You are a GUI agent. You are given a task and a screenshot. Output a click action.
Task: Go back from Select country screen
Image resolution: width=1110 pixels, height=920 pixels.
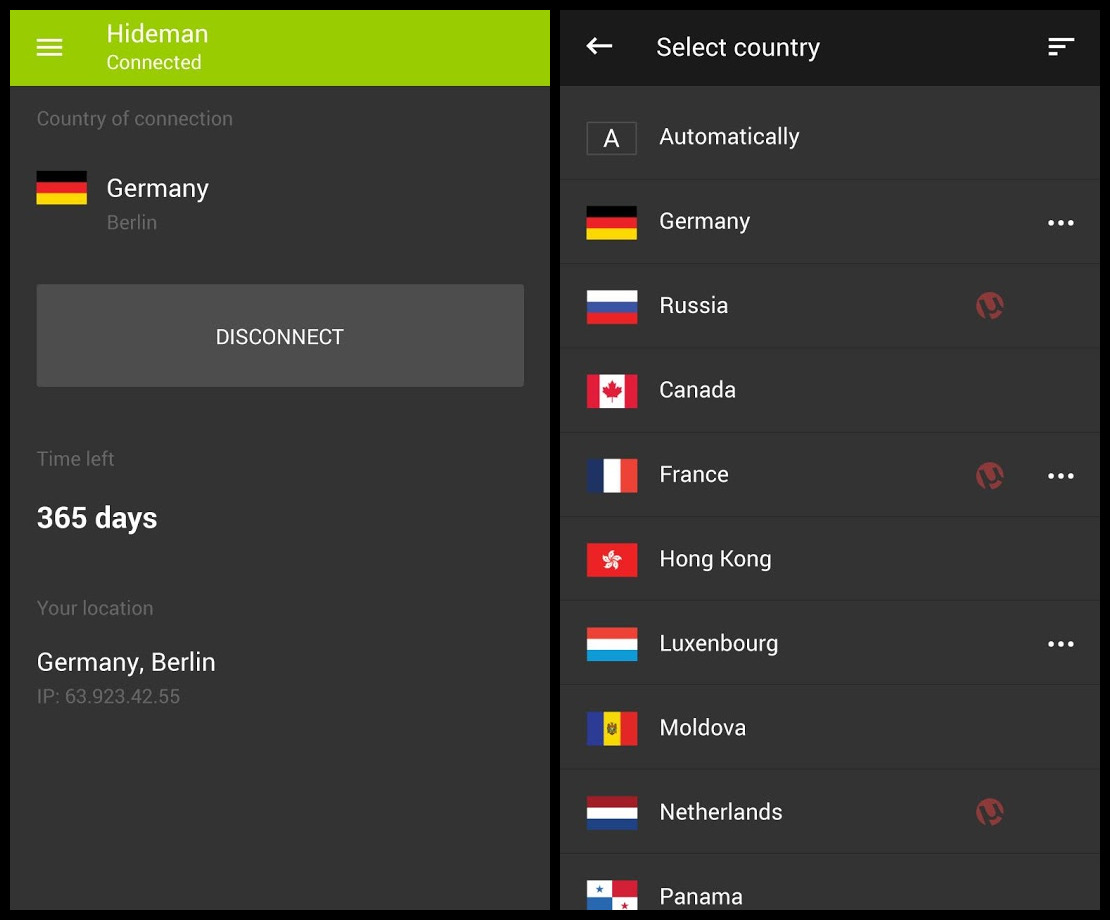599,47
